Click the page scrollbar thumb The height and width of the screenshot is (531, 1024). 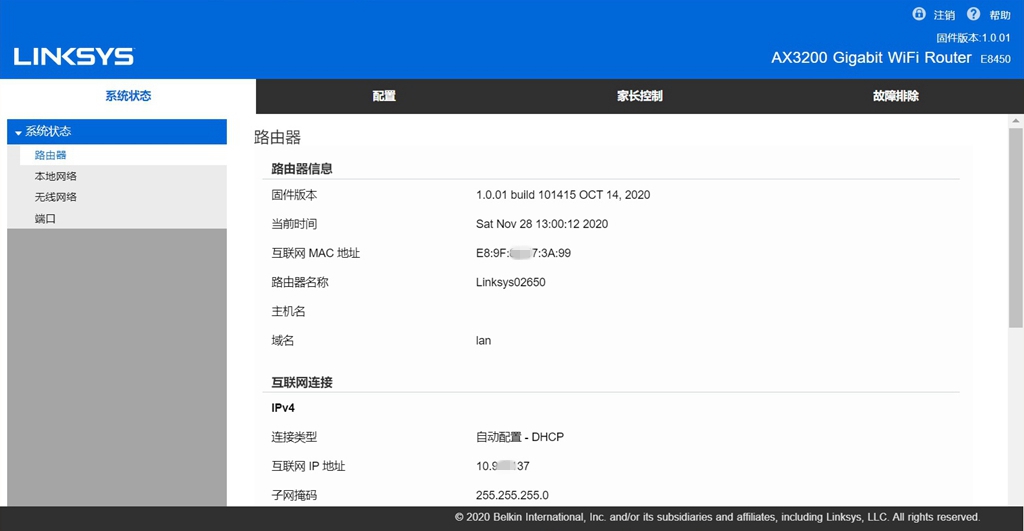coord(1016,227)
